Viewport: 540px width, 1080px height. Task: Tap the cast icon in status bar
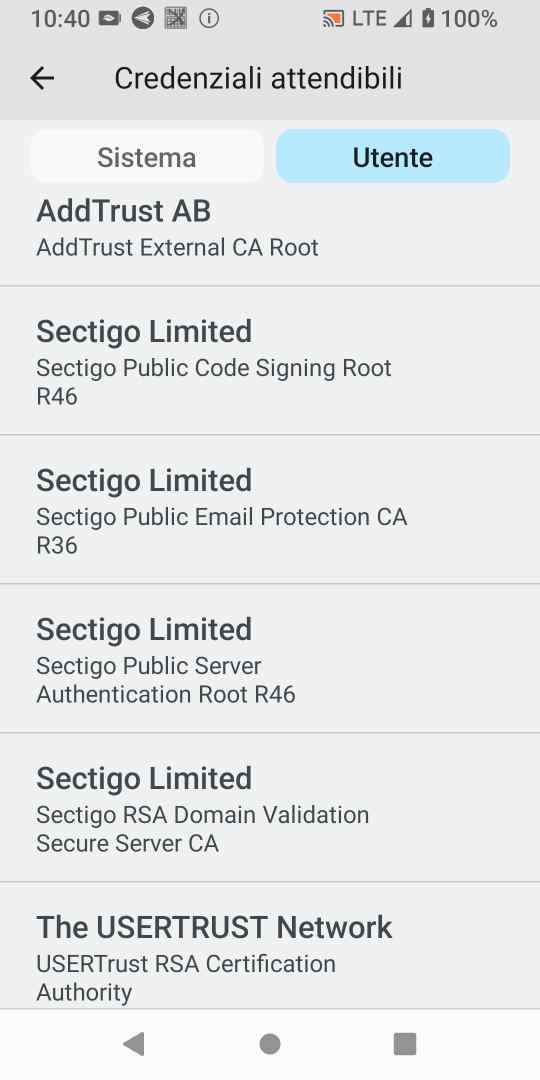coord(333,19)
